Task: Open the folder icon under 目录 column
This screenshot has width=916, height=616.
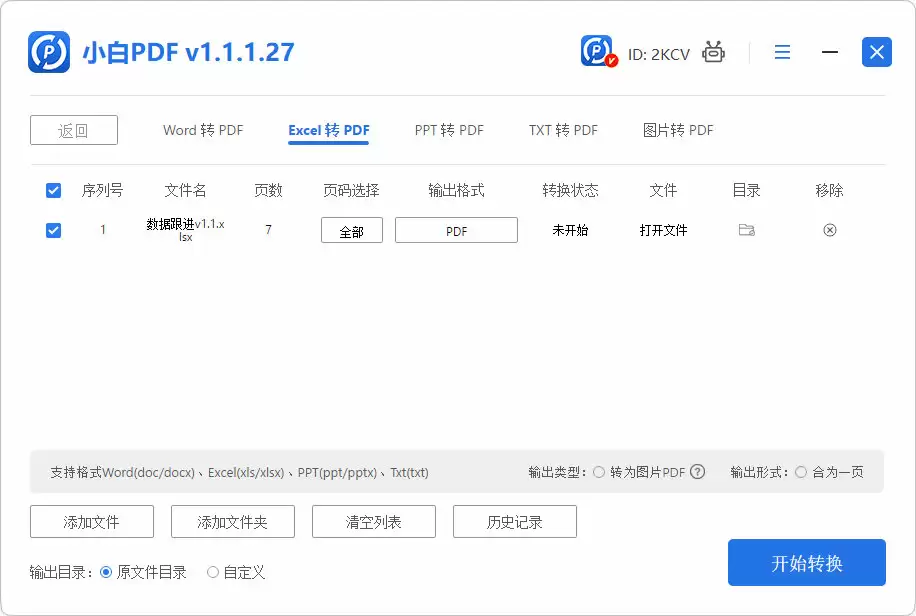Action: tap(745, 230)
